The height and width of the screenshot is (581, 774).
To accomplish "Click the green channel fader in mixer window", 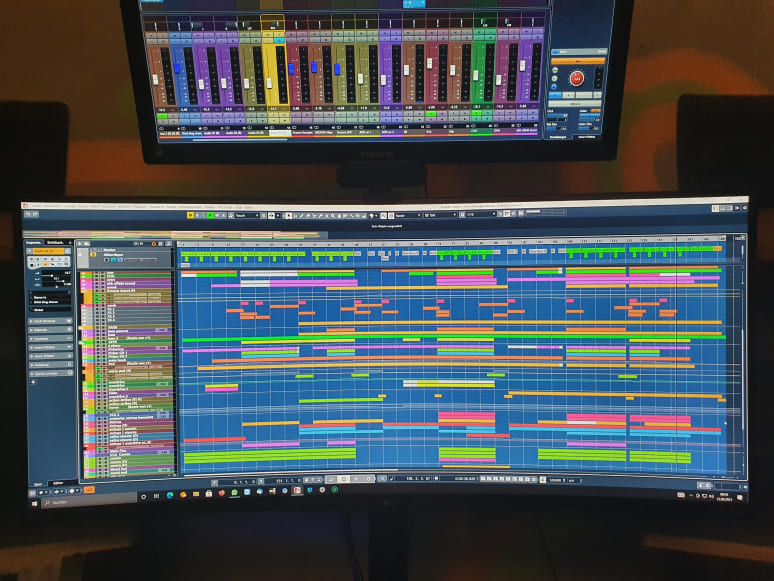I will (477, 76).
